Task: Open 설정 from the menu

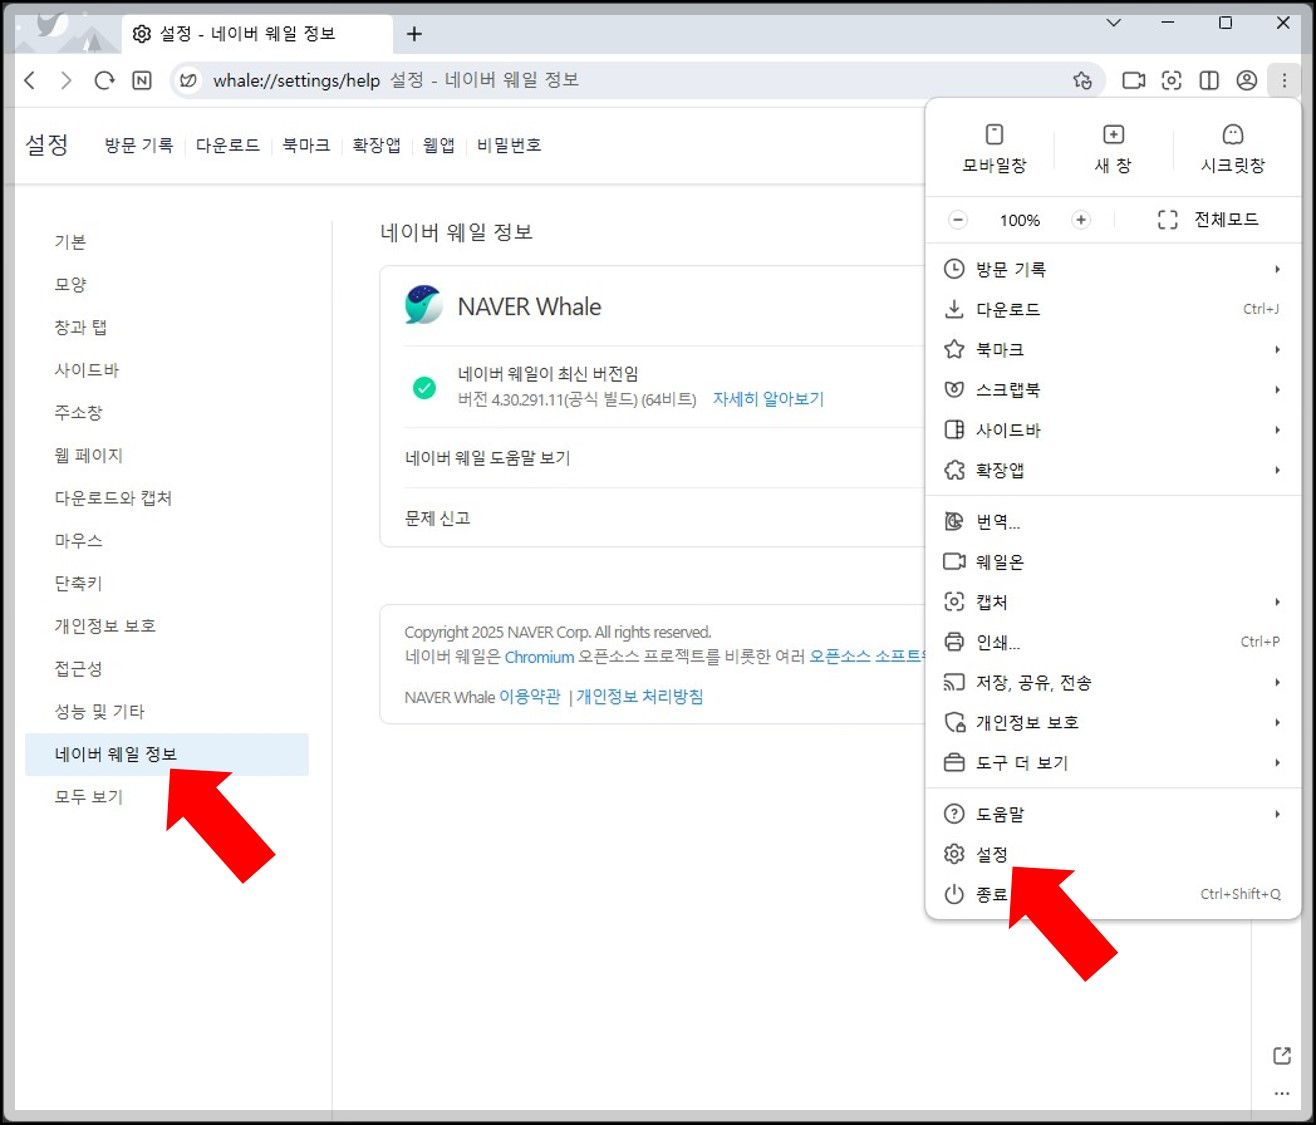Action: pyautogui.click(x=1113, y=854)
